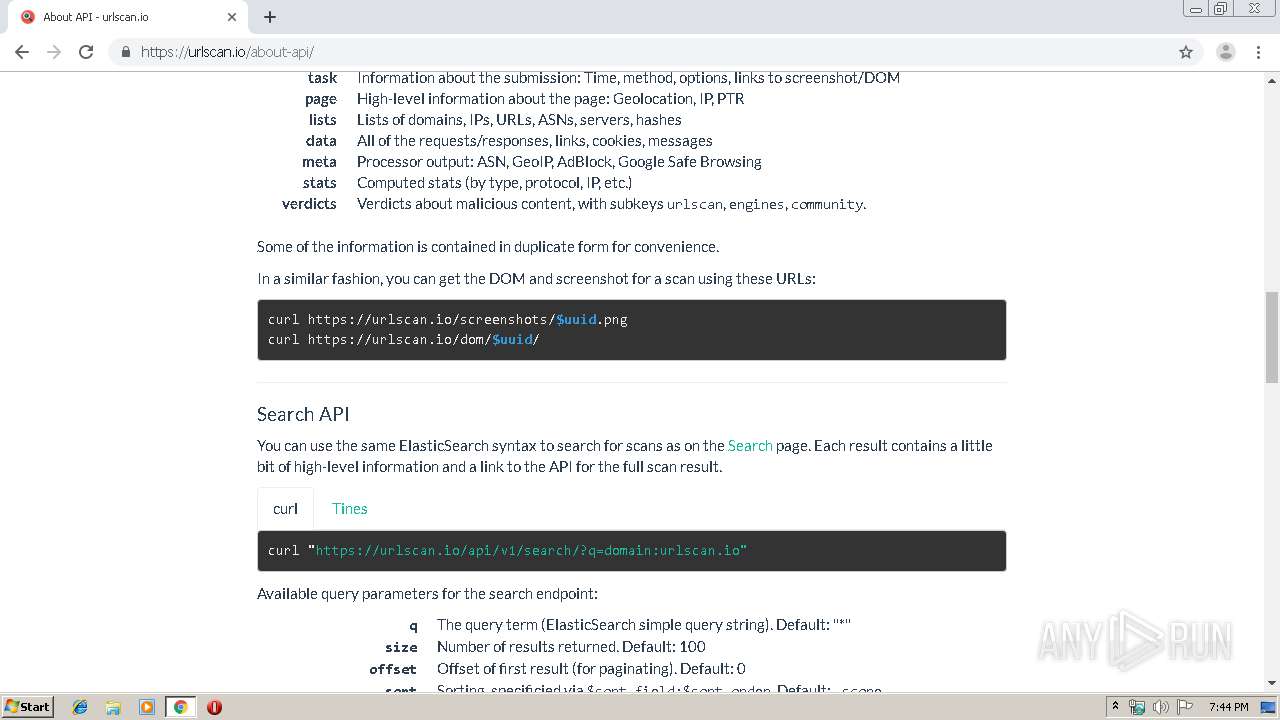This screenshot has height=720, width=1280.
Task: Click the Search API heading
Action: pyautogui.click(x=303, y=414)
